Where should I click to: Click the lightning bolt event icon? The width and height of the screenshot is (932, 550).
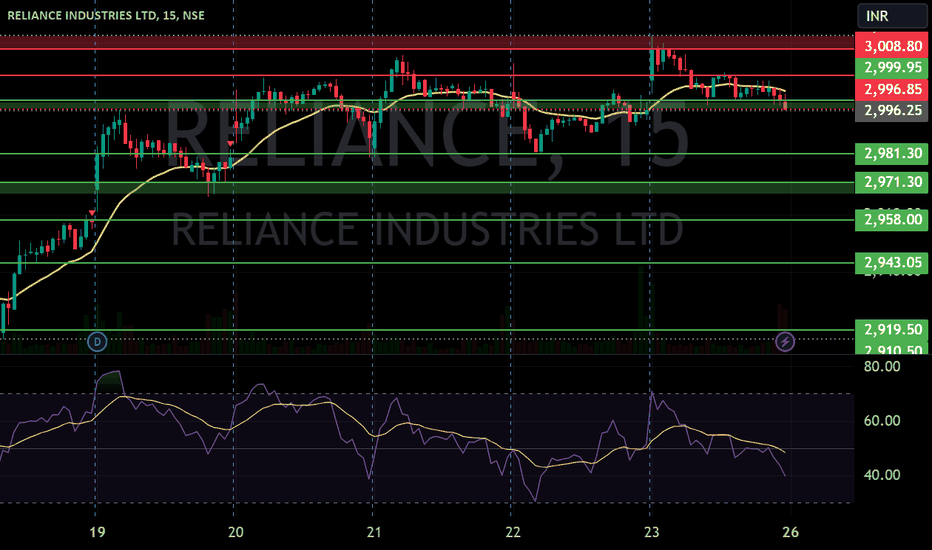point(785,342)
